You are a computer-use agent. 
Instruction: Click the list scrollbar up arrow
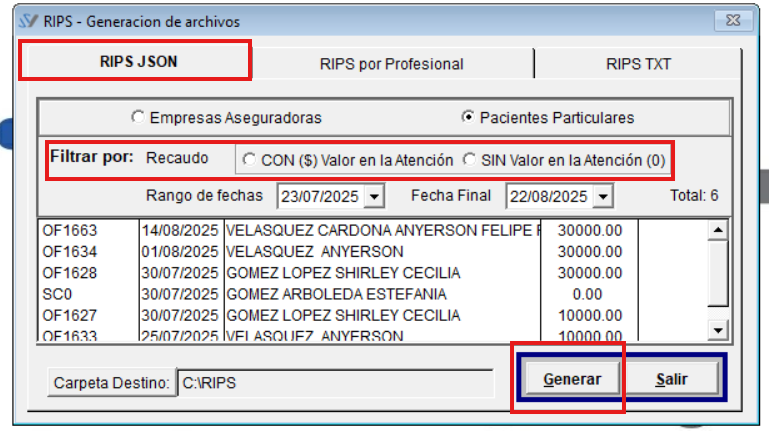pyautogui.click(x=717, y=230)
